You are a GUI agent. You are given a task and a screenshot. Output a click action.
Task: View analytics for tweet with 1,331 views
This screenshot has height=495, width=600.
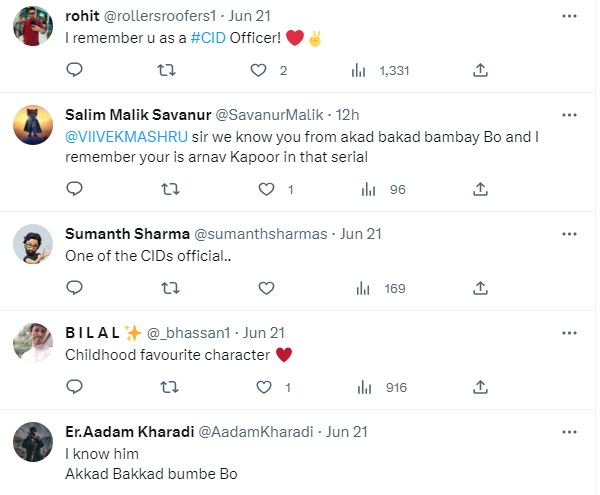360,70
